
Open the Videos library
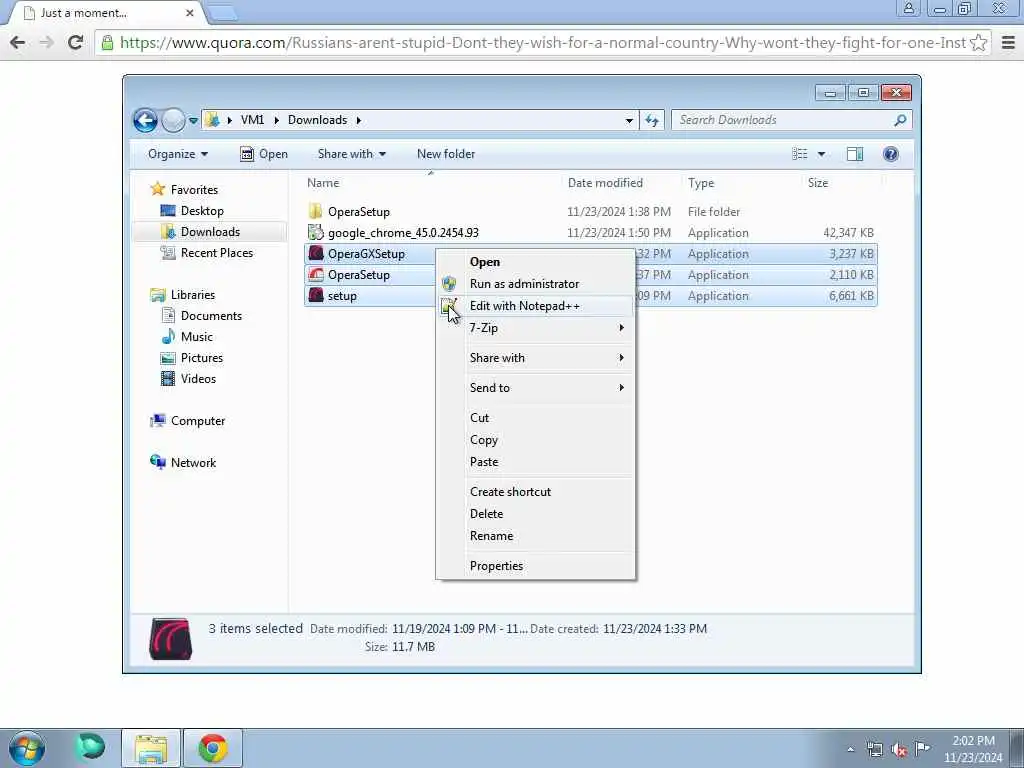click(198, 379)
